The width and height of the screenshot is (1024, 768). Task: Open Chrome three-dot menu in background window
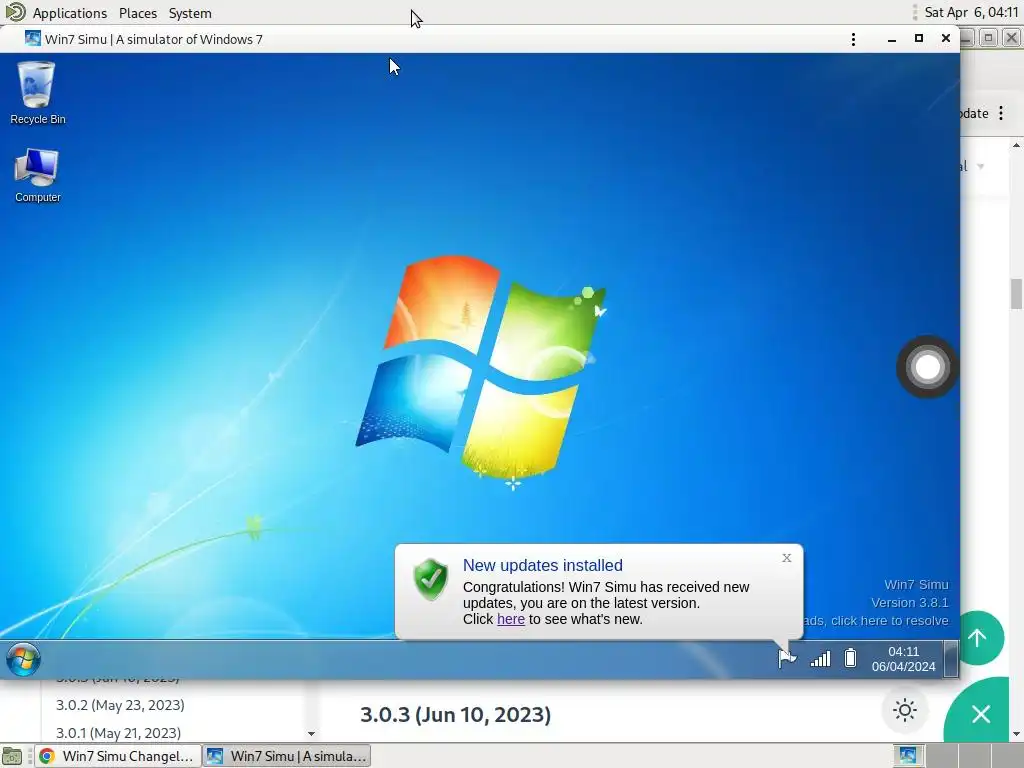click(1000, 113)
